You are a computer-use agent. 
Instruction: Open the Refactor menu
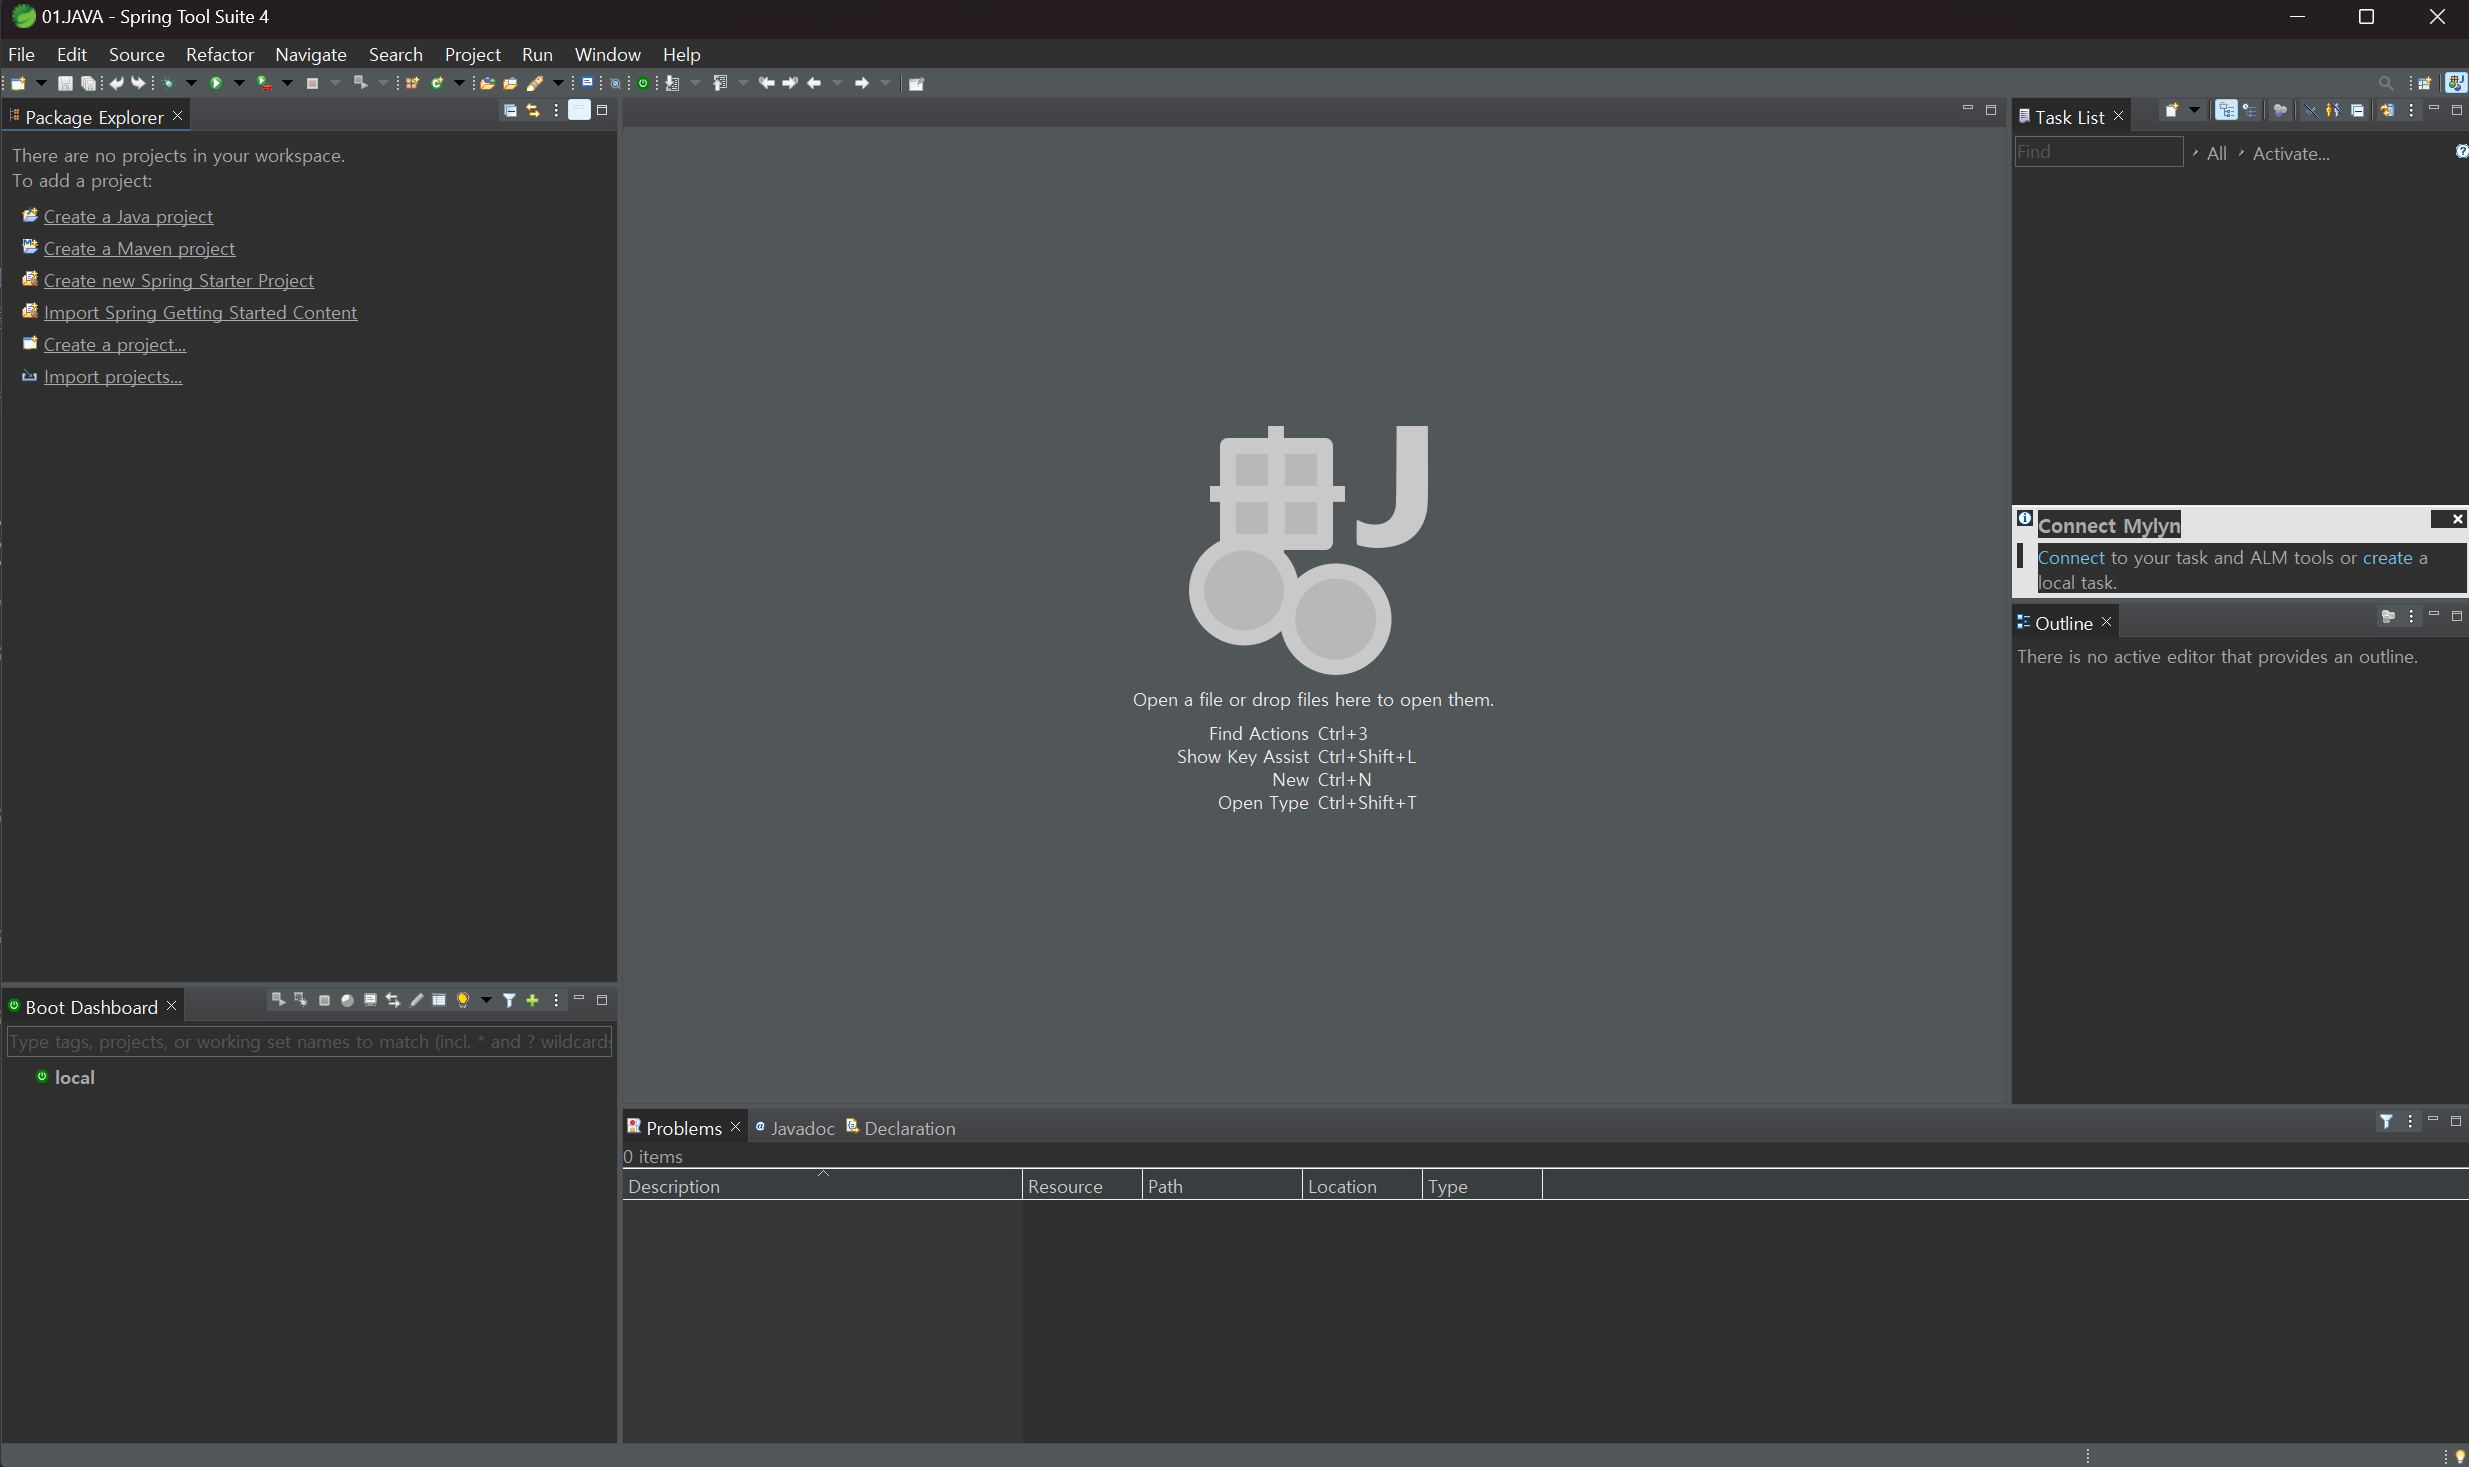tap(219, 54)
